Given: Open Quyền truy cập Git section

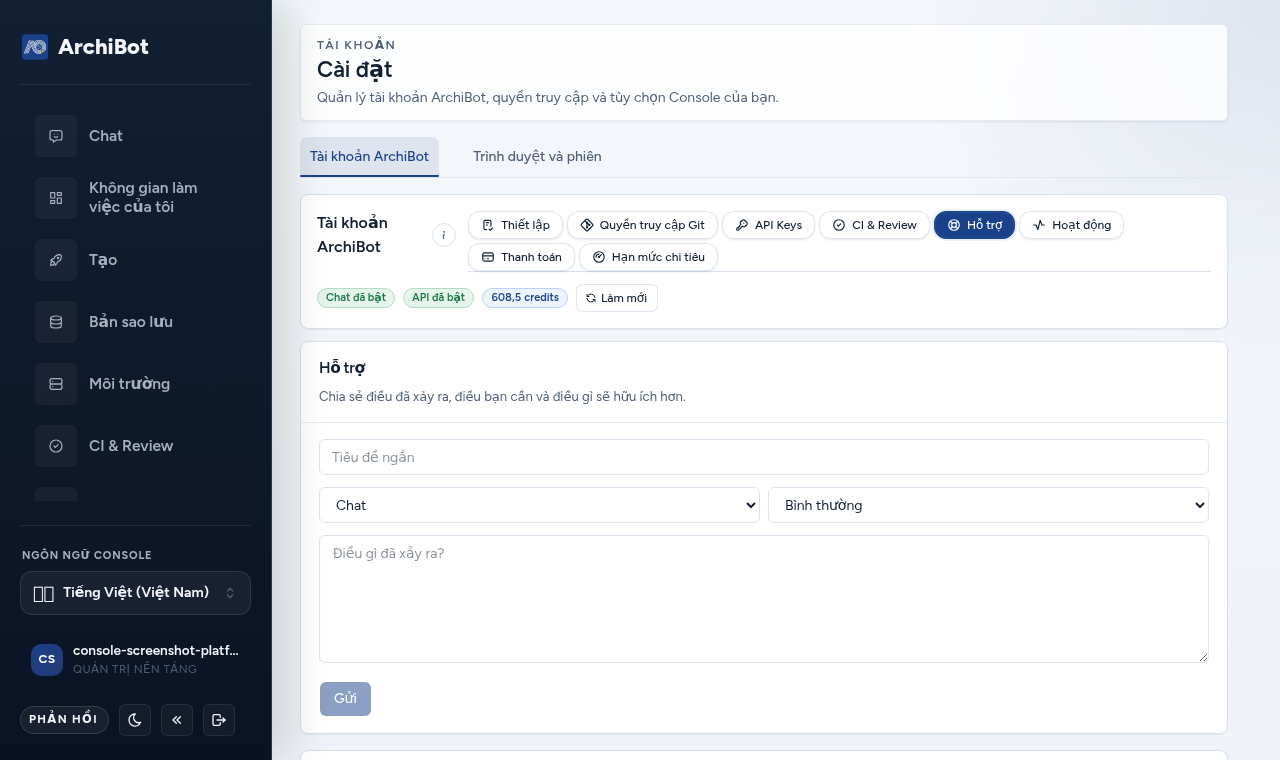Looking at the screenshot, I should 642,225.
